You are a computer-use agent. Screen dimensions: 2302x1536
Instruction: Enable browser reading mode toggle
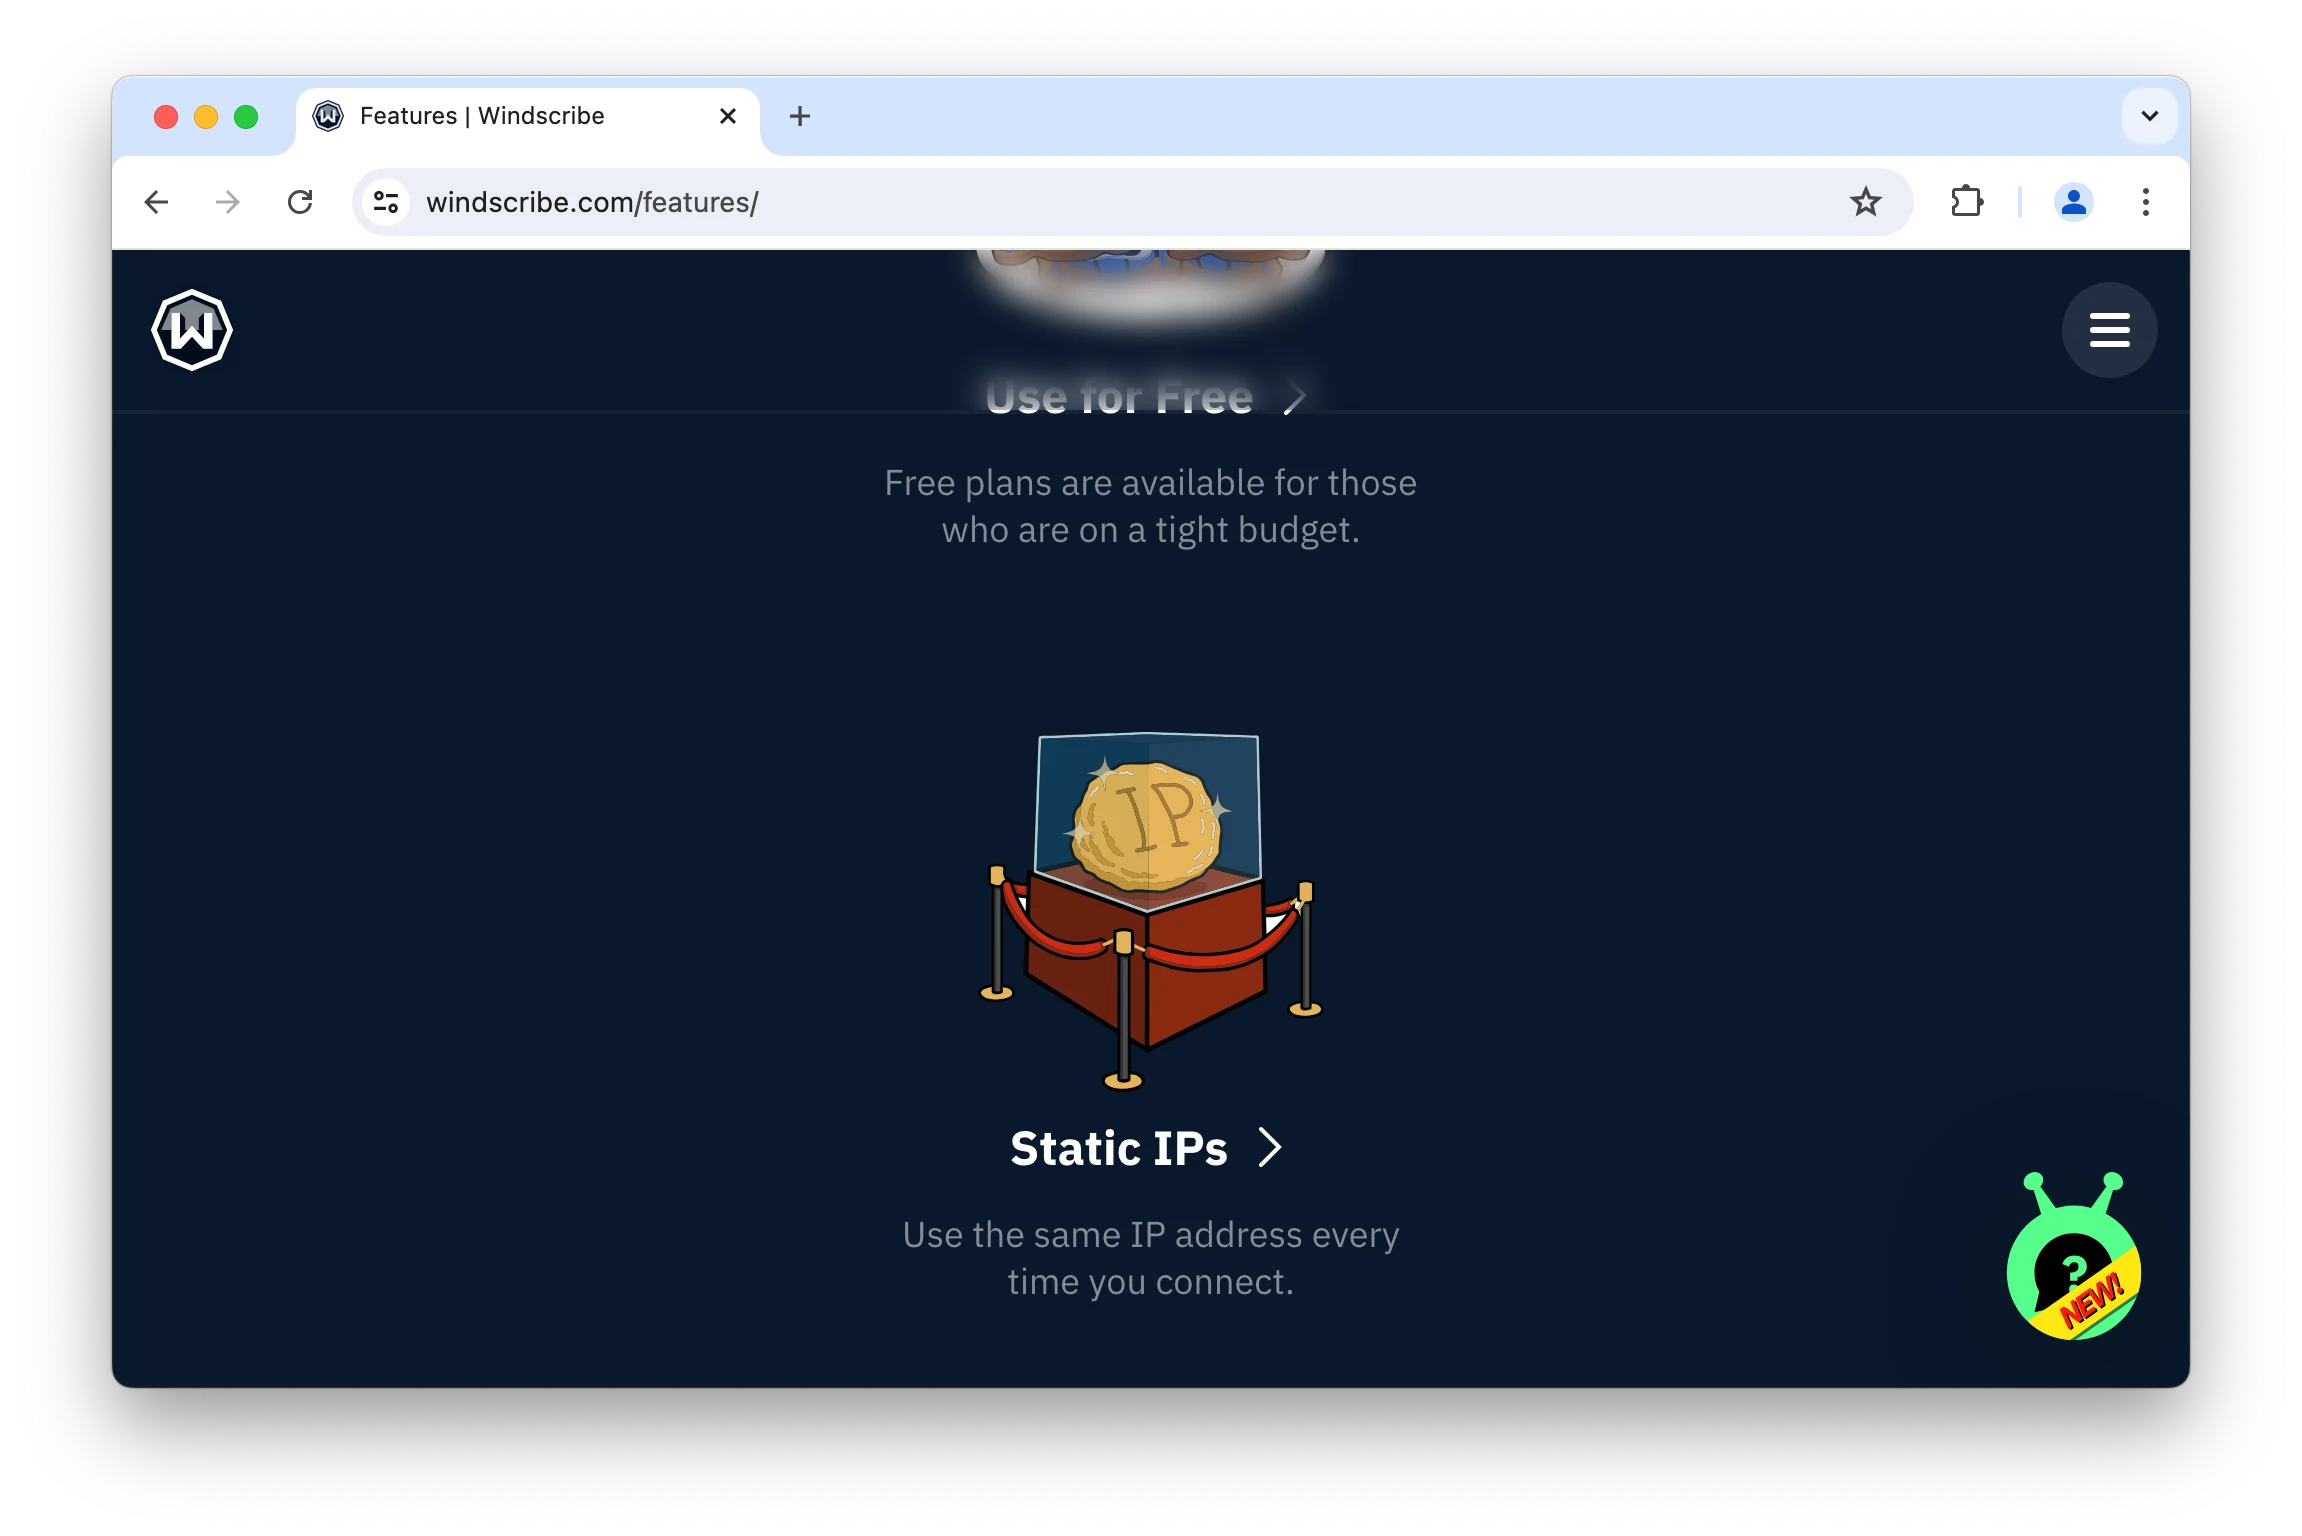click(x=384, y=202)
